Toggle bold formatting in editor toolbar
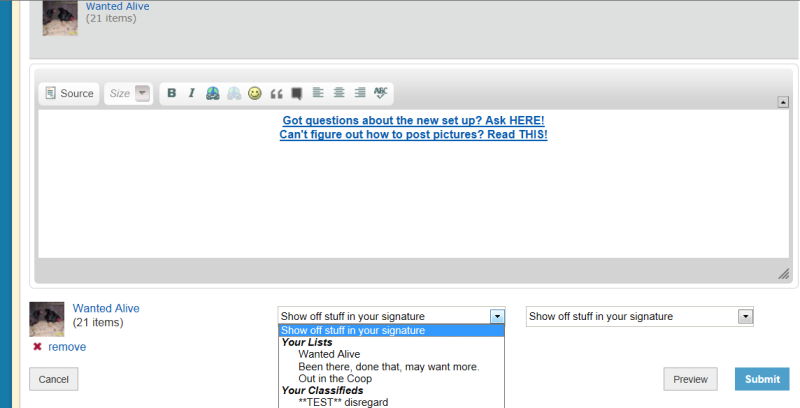Screen dimensions: 800x408 [172, 93]
